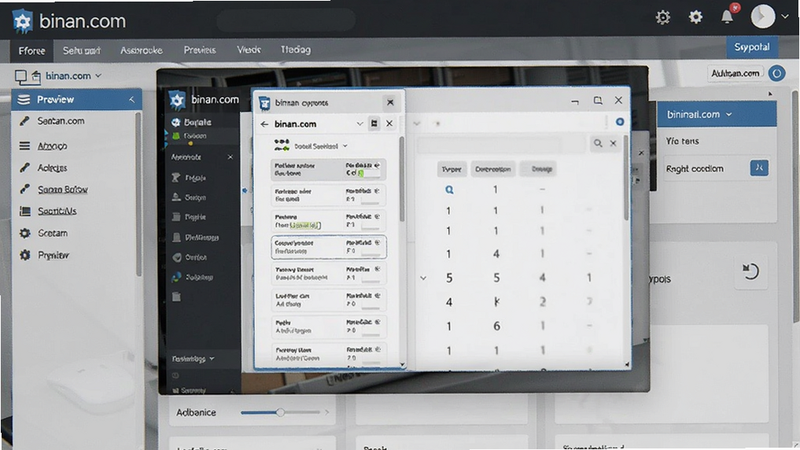This screenshot has height=450, width=800.
Task: Click the device icon left of binan.com dropdown
Action: tap(21, 77)
